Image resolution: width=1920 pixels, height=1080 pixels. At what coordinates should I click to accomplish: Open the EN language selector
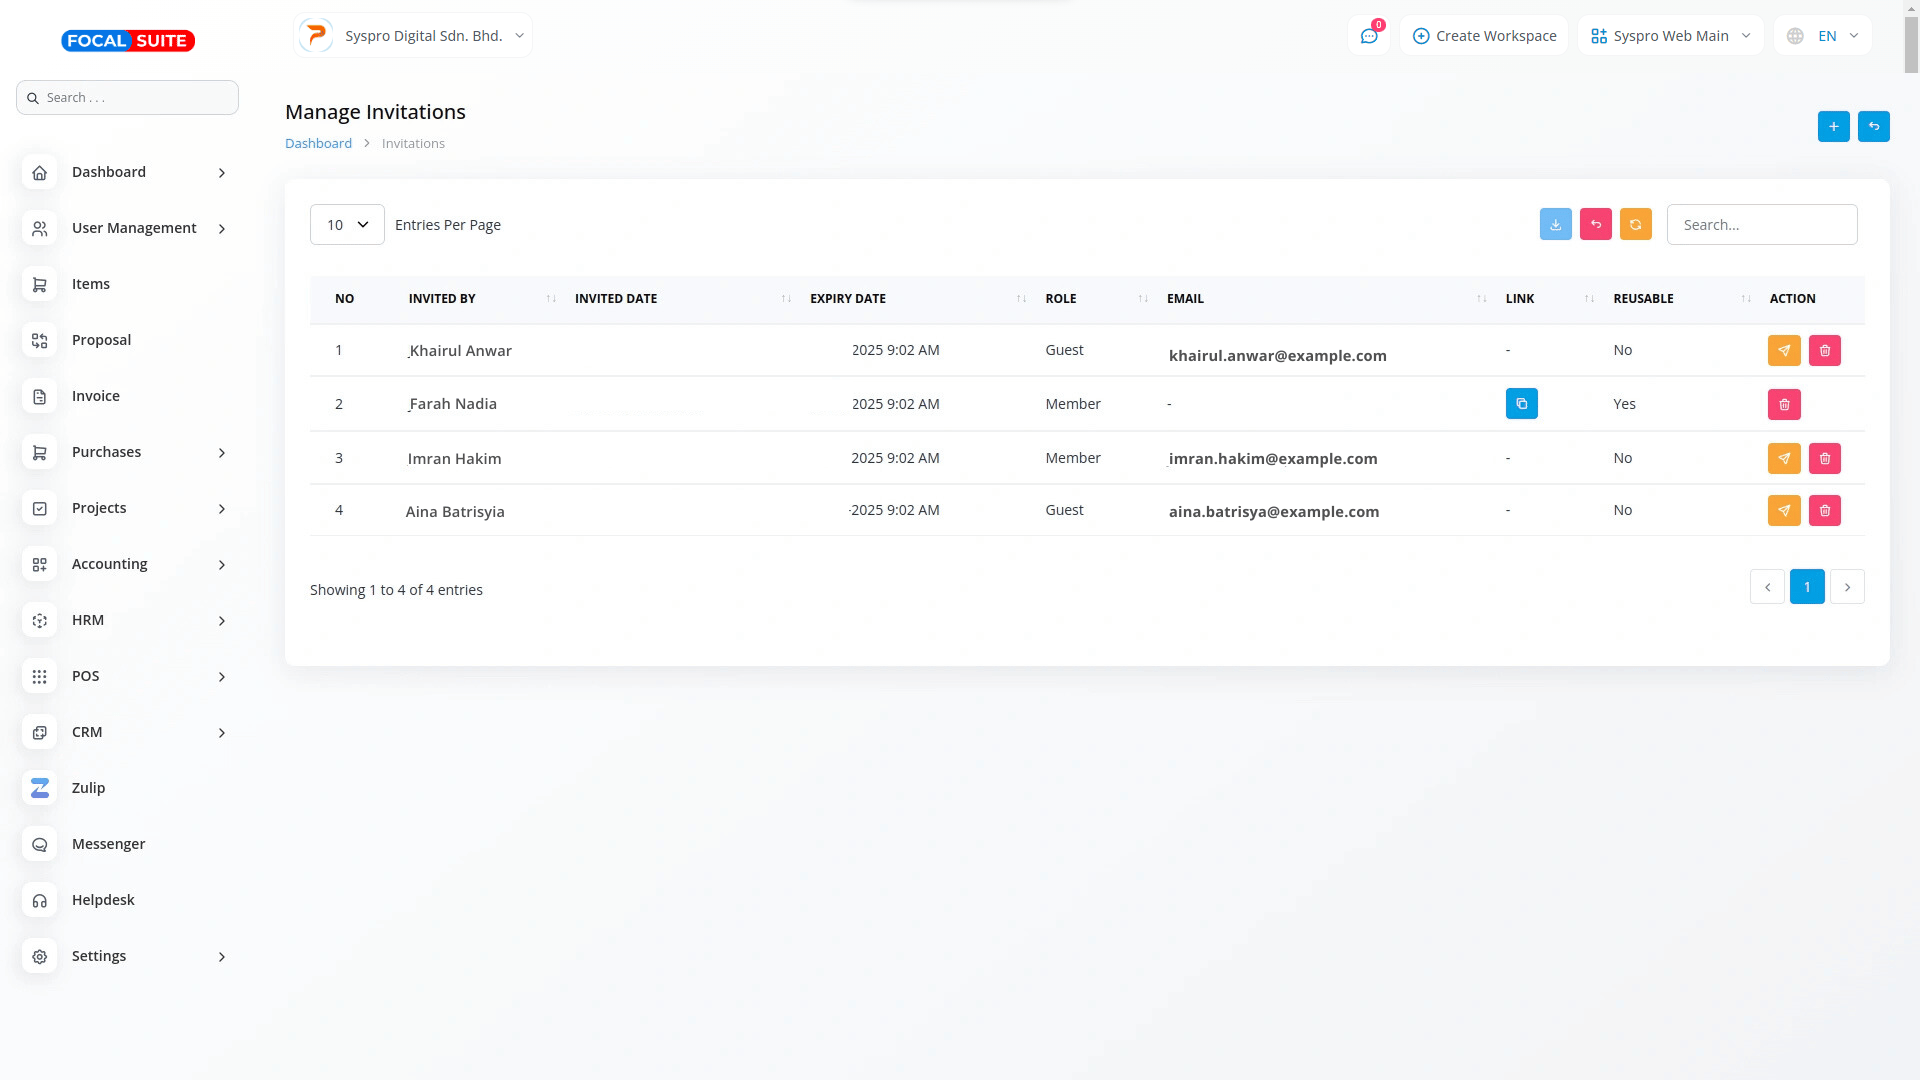tap(1823, 36)
